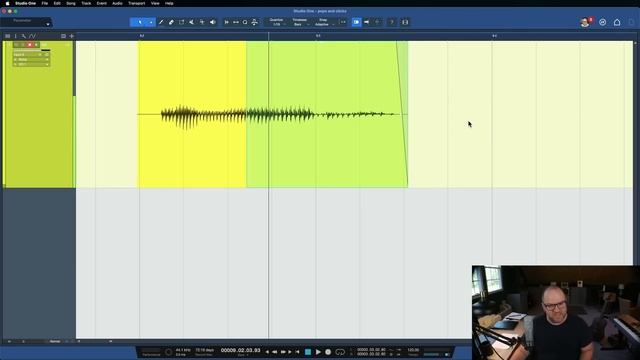Click the transport Record button
The image size is (640, 360).
328,352
